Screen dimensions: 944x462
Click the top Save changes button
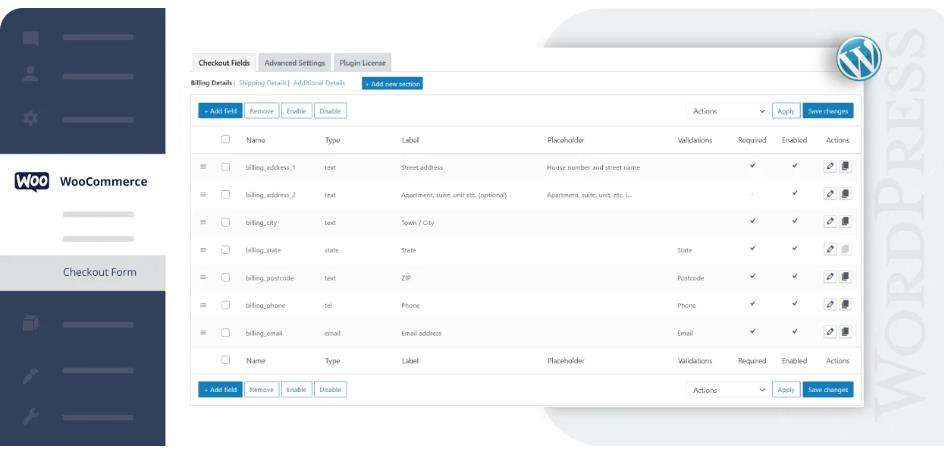tap(828, 111)
